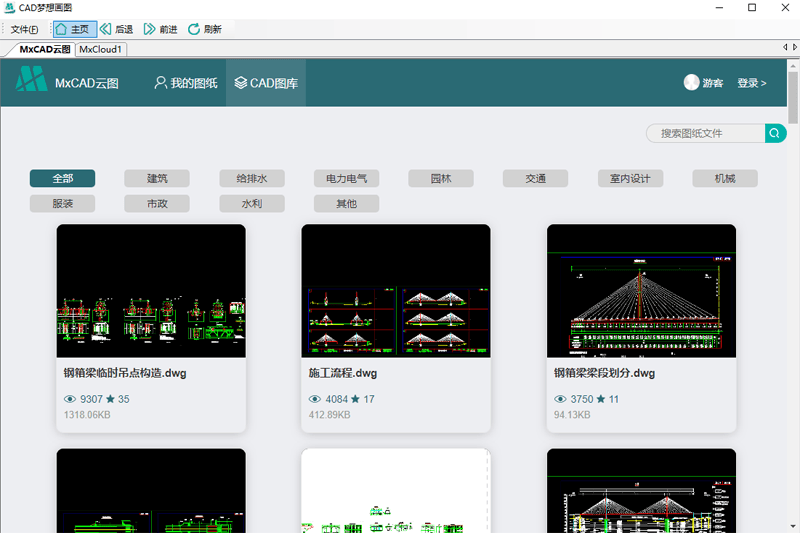Click the Back (后退) navigation icon
Viewport: 800px width, 533px height.
pyautogui.click(x=105, y=30)
